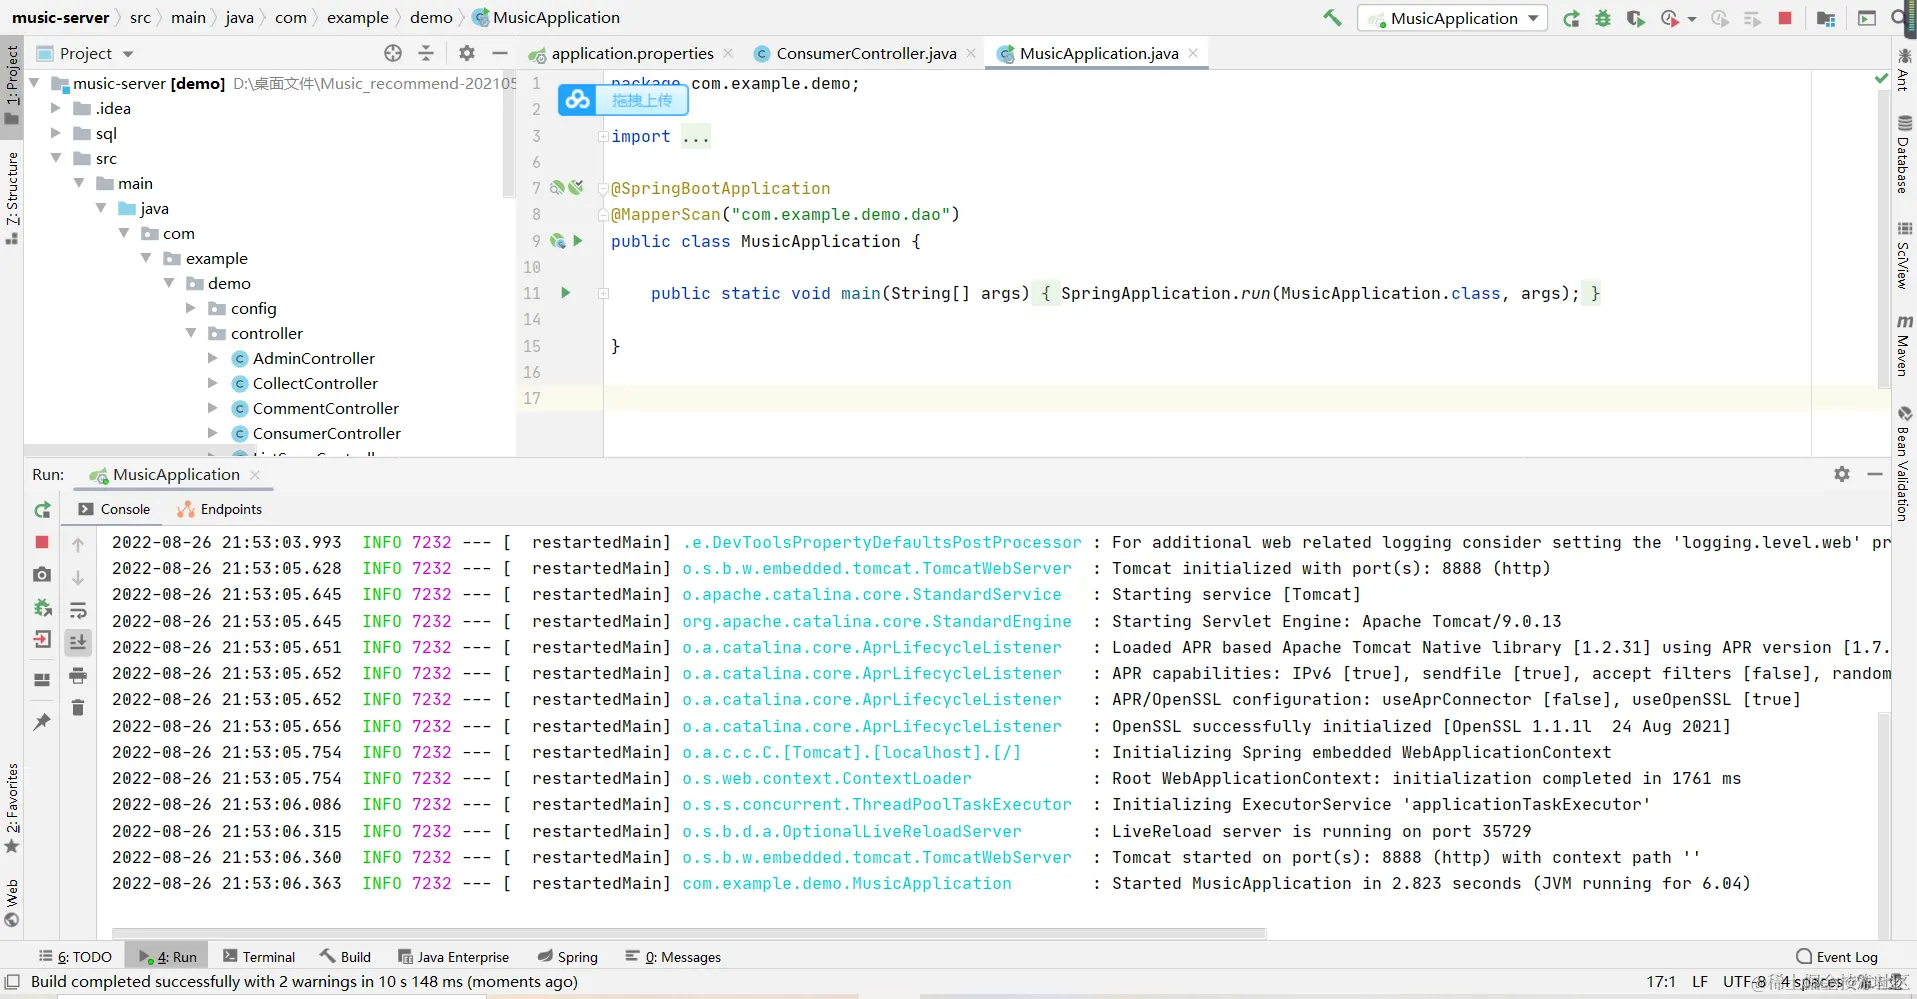1917x999 pixels.
Task: Rerun application in Run panel
Action: [42, 510]
